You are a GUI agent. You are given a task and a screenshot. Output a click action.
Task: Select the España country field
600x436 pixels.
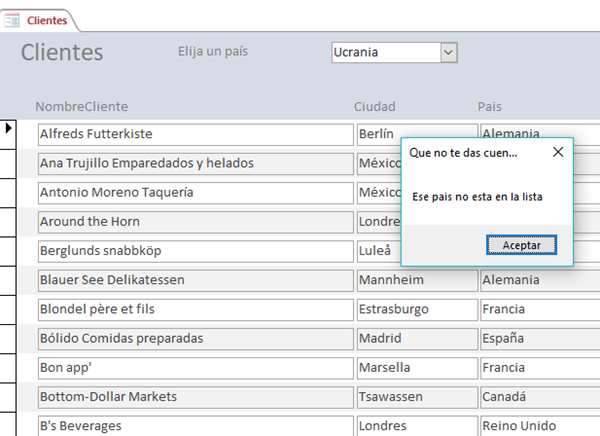(540, 339)
